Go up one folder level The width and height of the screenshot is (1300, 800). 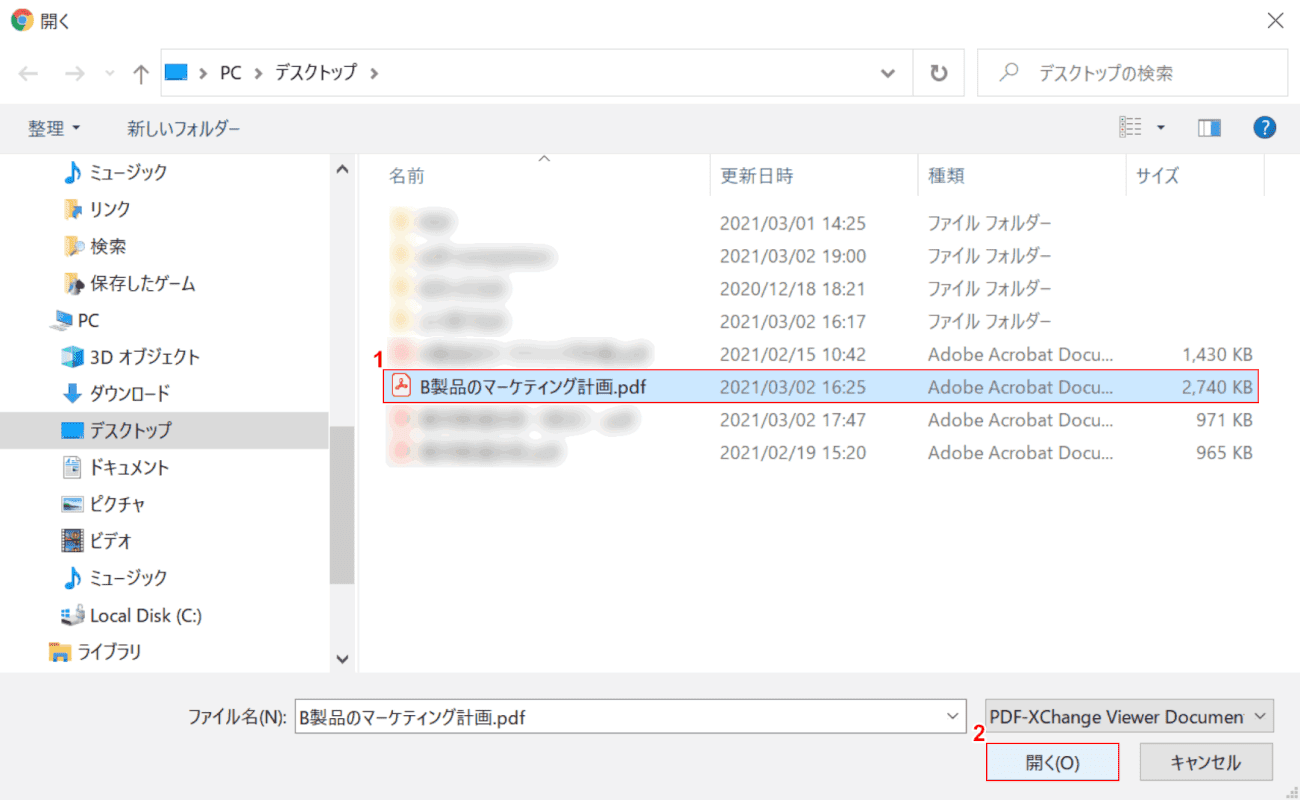pos(141,73)
